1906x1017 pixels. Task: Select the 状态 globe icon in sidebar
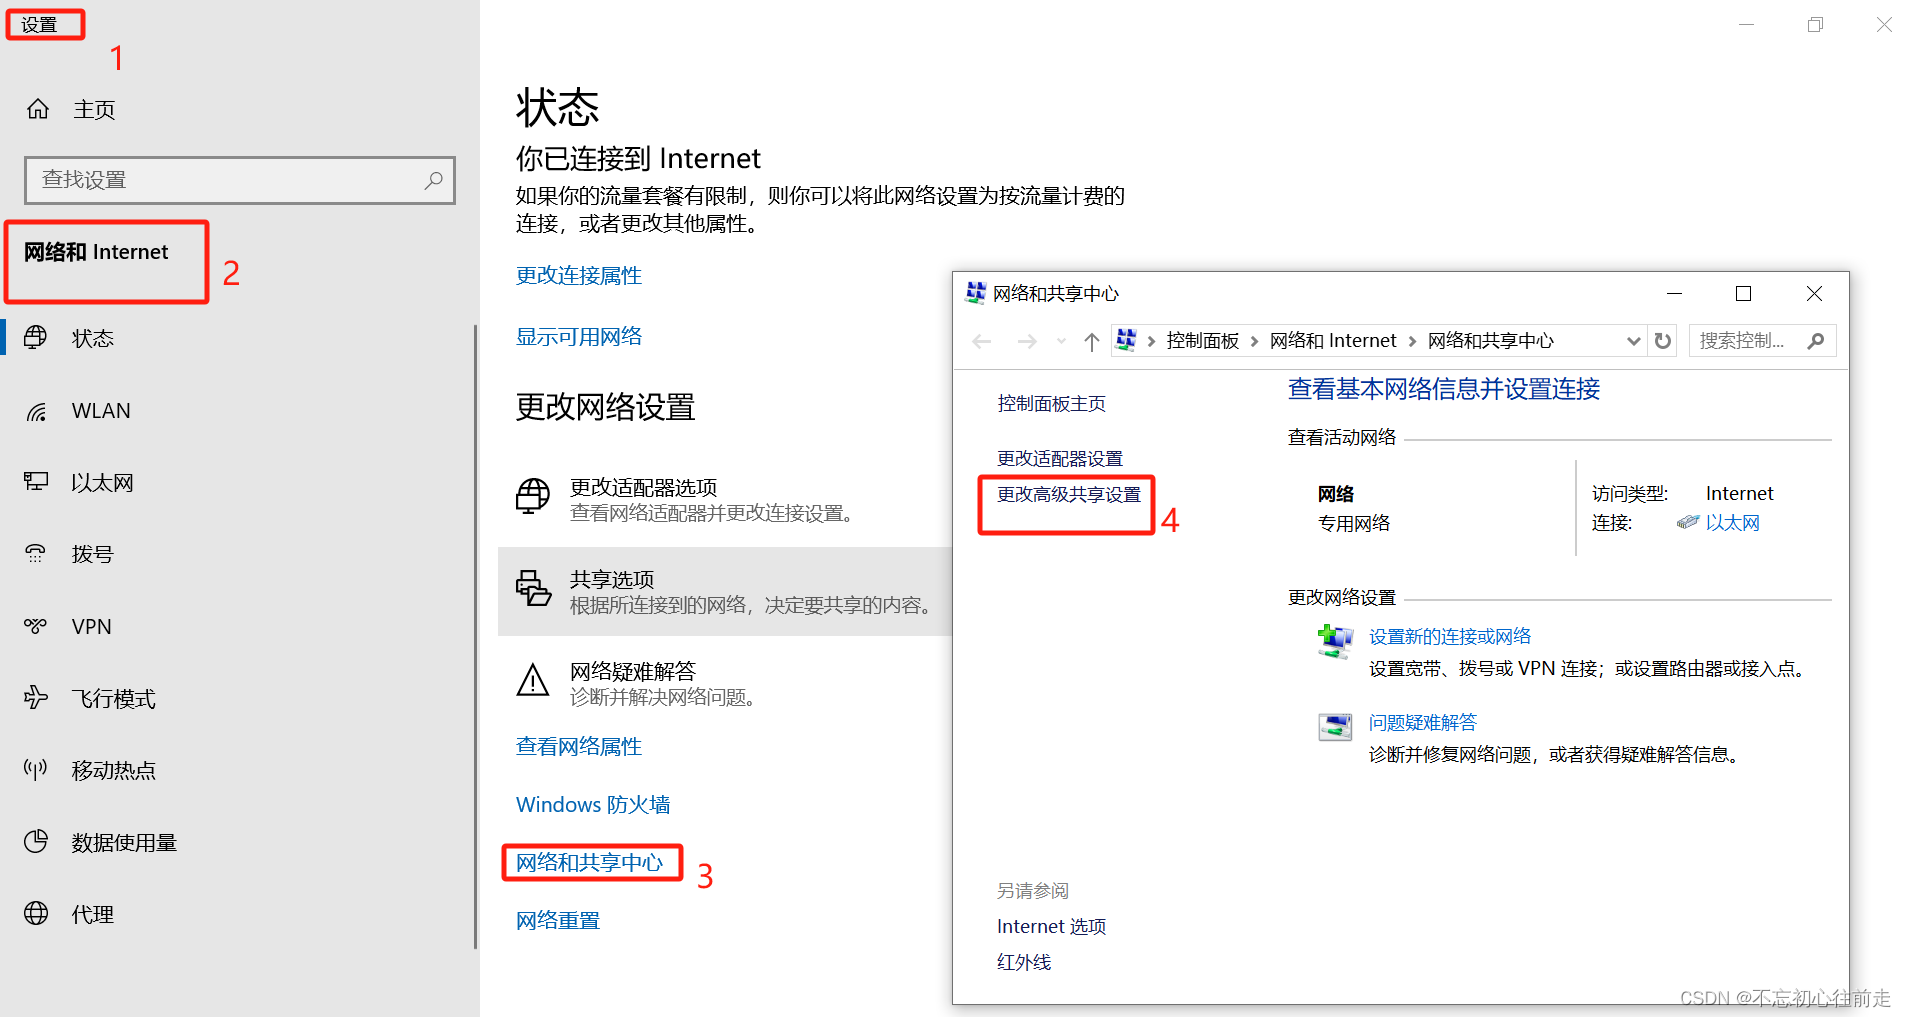(x=36, y=338)
